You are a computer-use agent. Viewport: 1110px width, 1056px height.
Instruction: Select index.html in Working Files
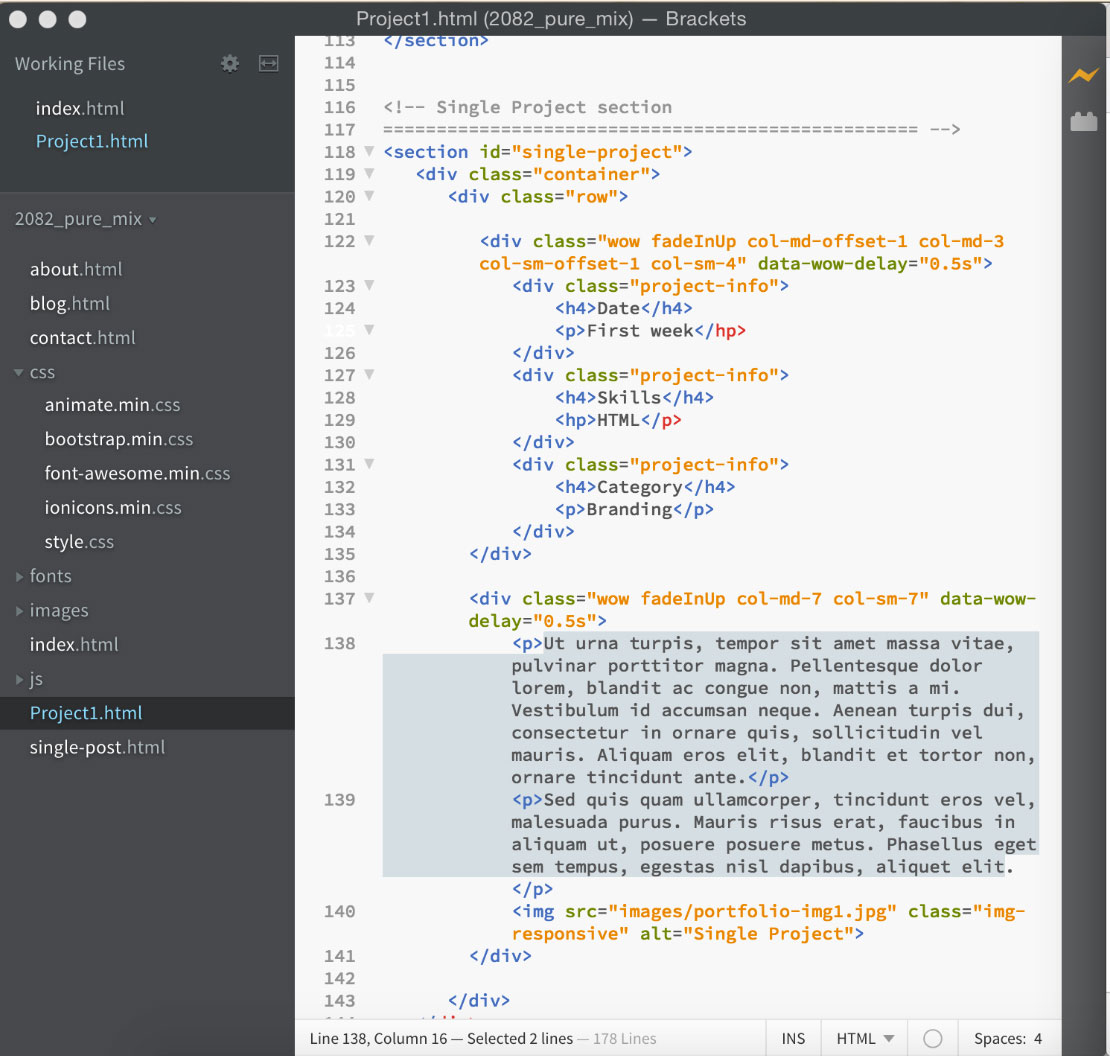(x=79, y=108)
